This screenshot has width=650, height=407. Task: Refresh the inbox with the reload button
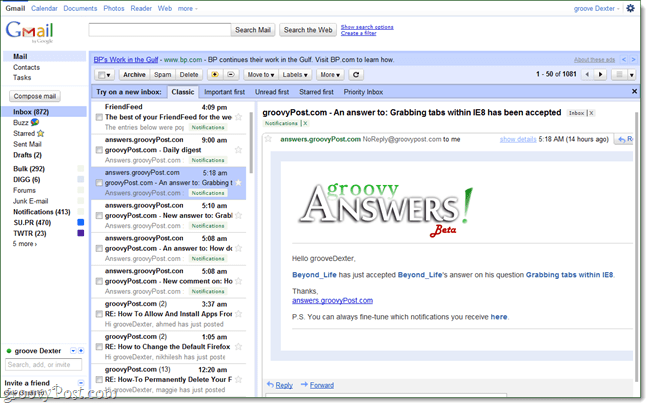tap(356, 75)
